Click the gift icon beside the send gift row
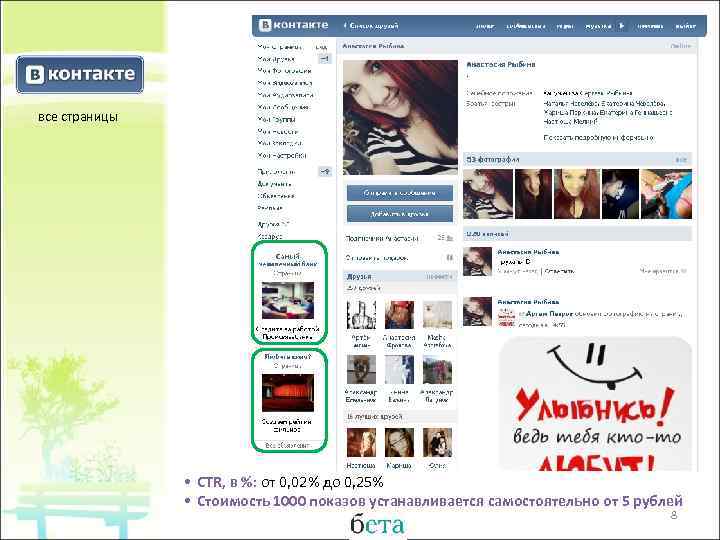This screenshot has width=720, height=540. coord(449,258)
